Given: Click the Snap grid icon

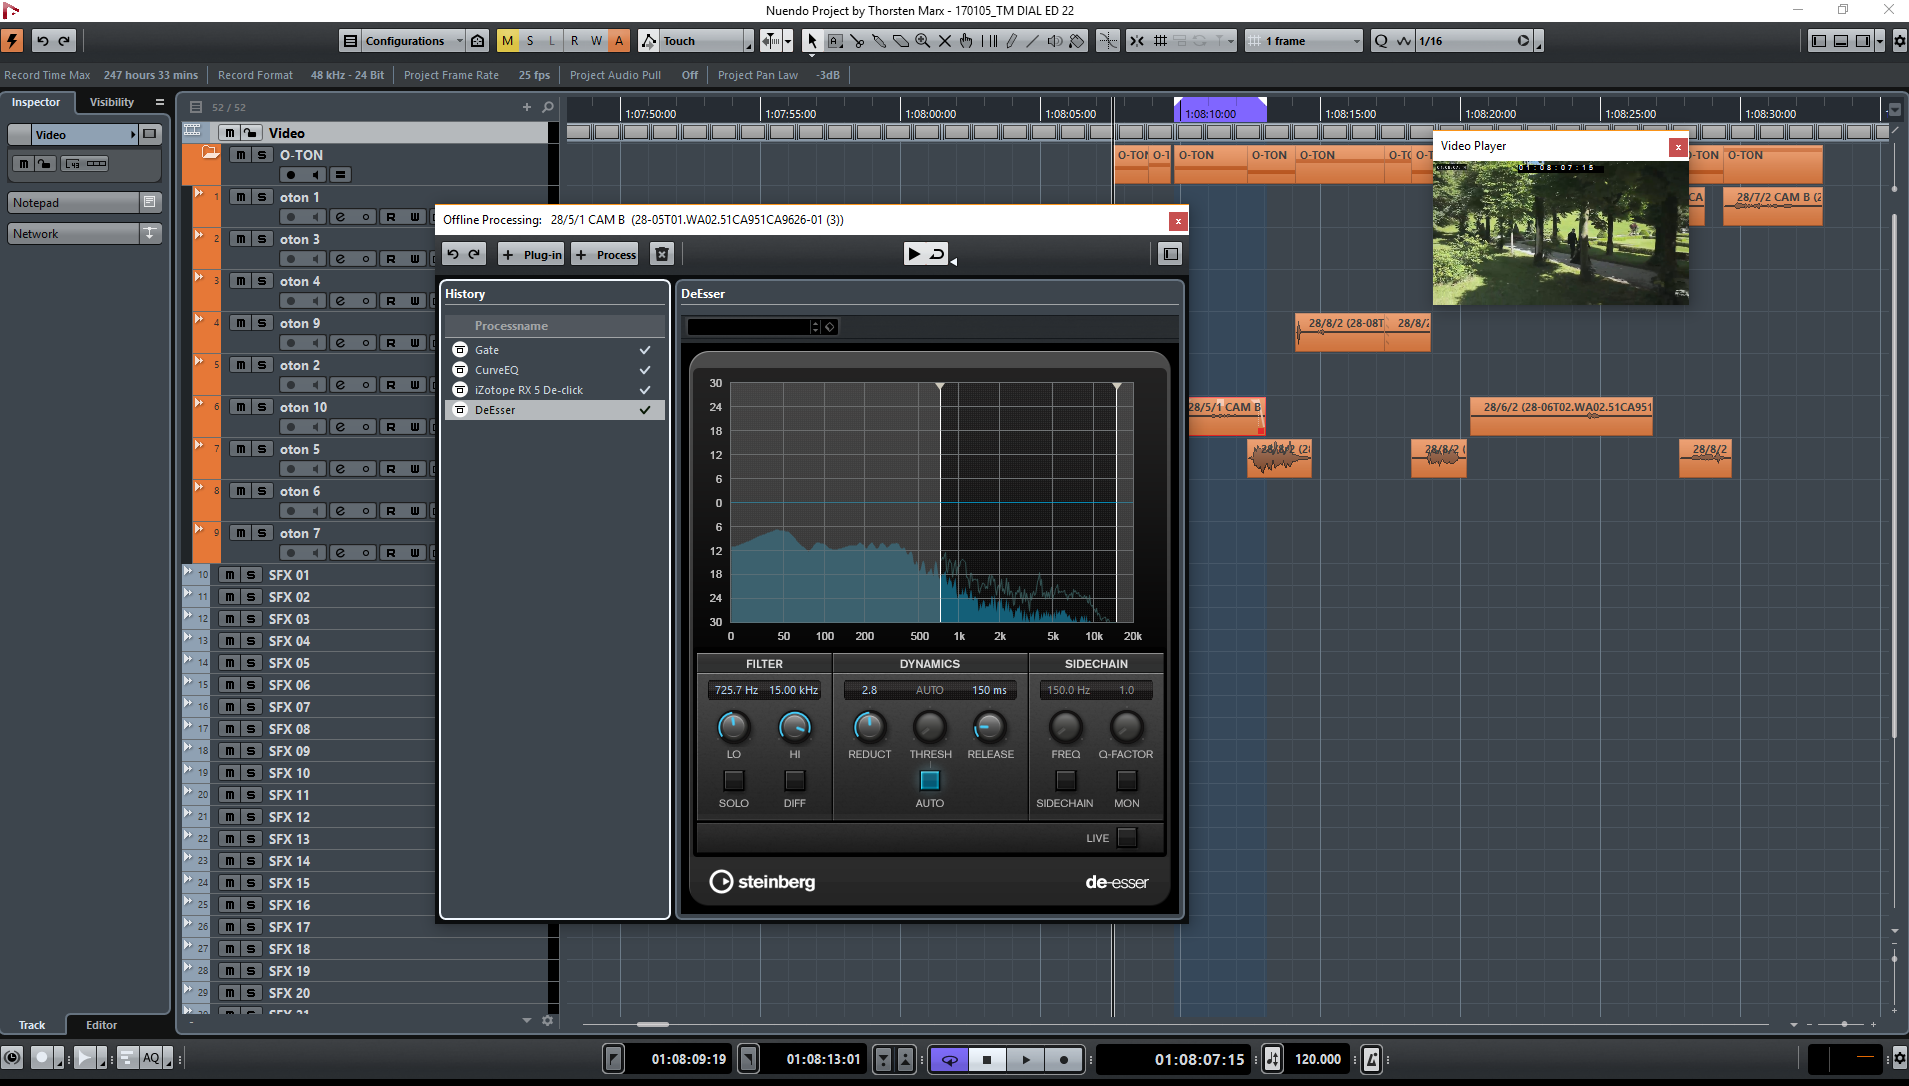Looking at the screenshot, I should click(x=1160, y=41).
